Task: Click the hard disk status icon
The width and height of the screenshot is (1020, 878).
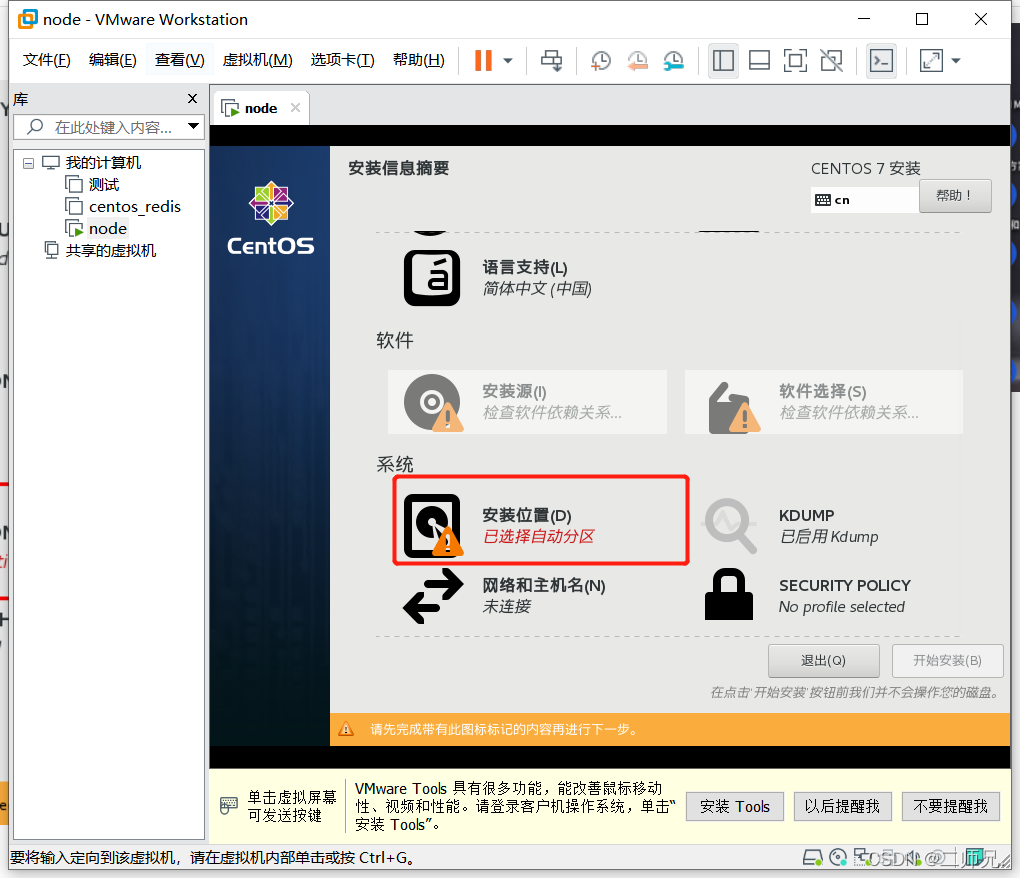Action: pyautogui.click(x=812, y=857)
